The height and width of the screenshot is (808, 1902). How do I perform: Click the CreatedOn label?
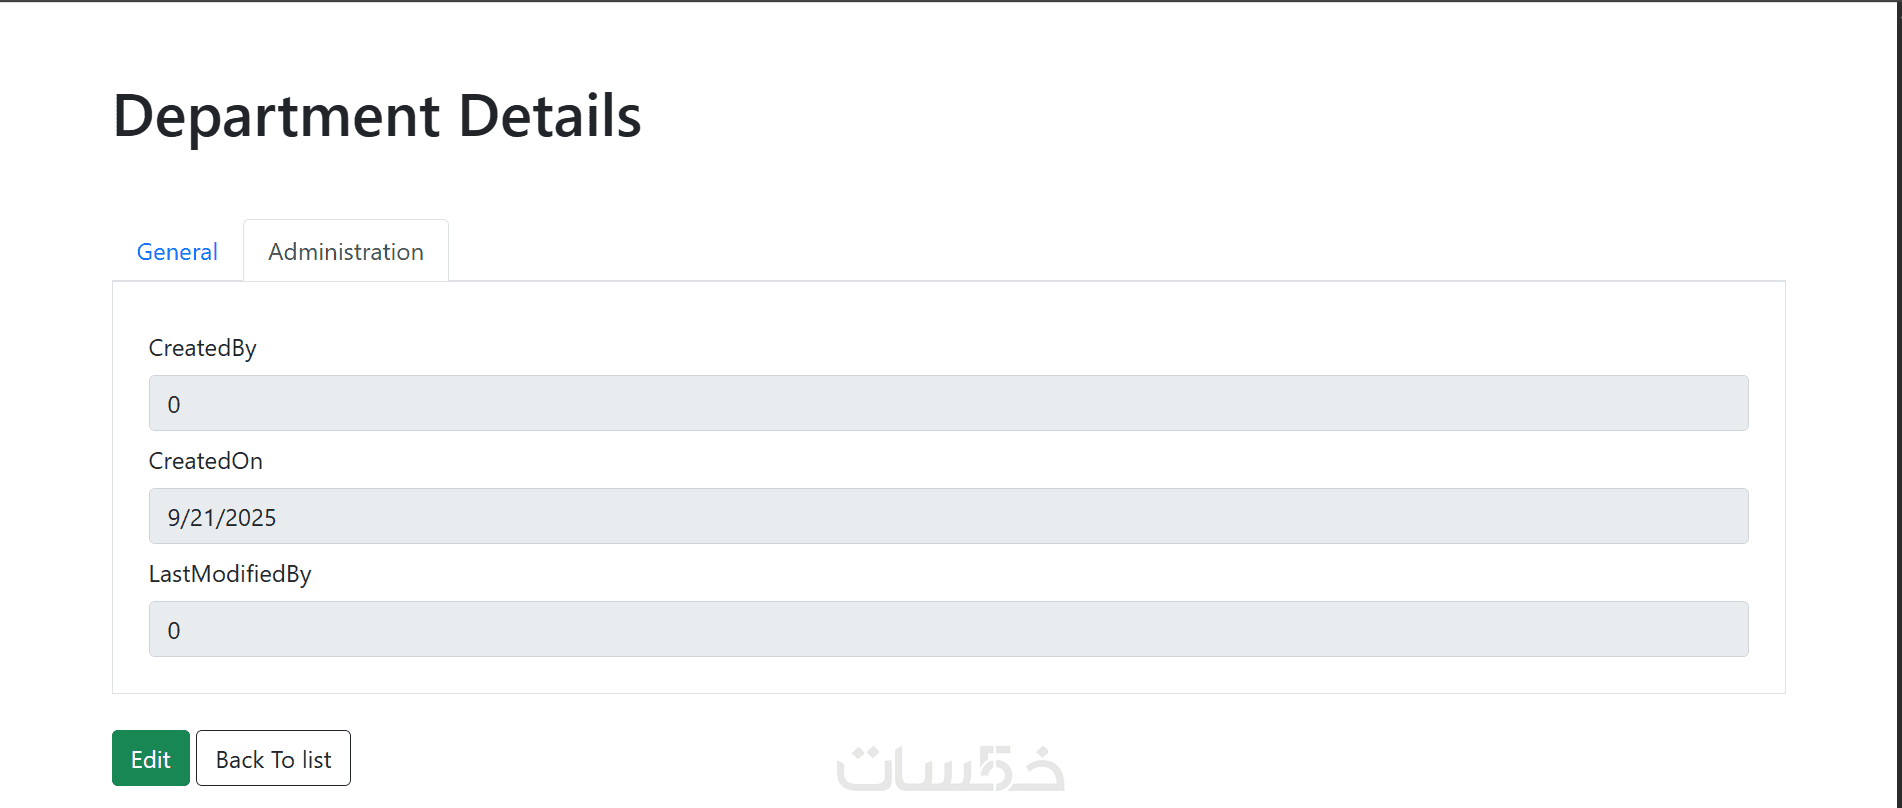coord(206,461)
